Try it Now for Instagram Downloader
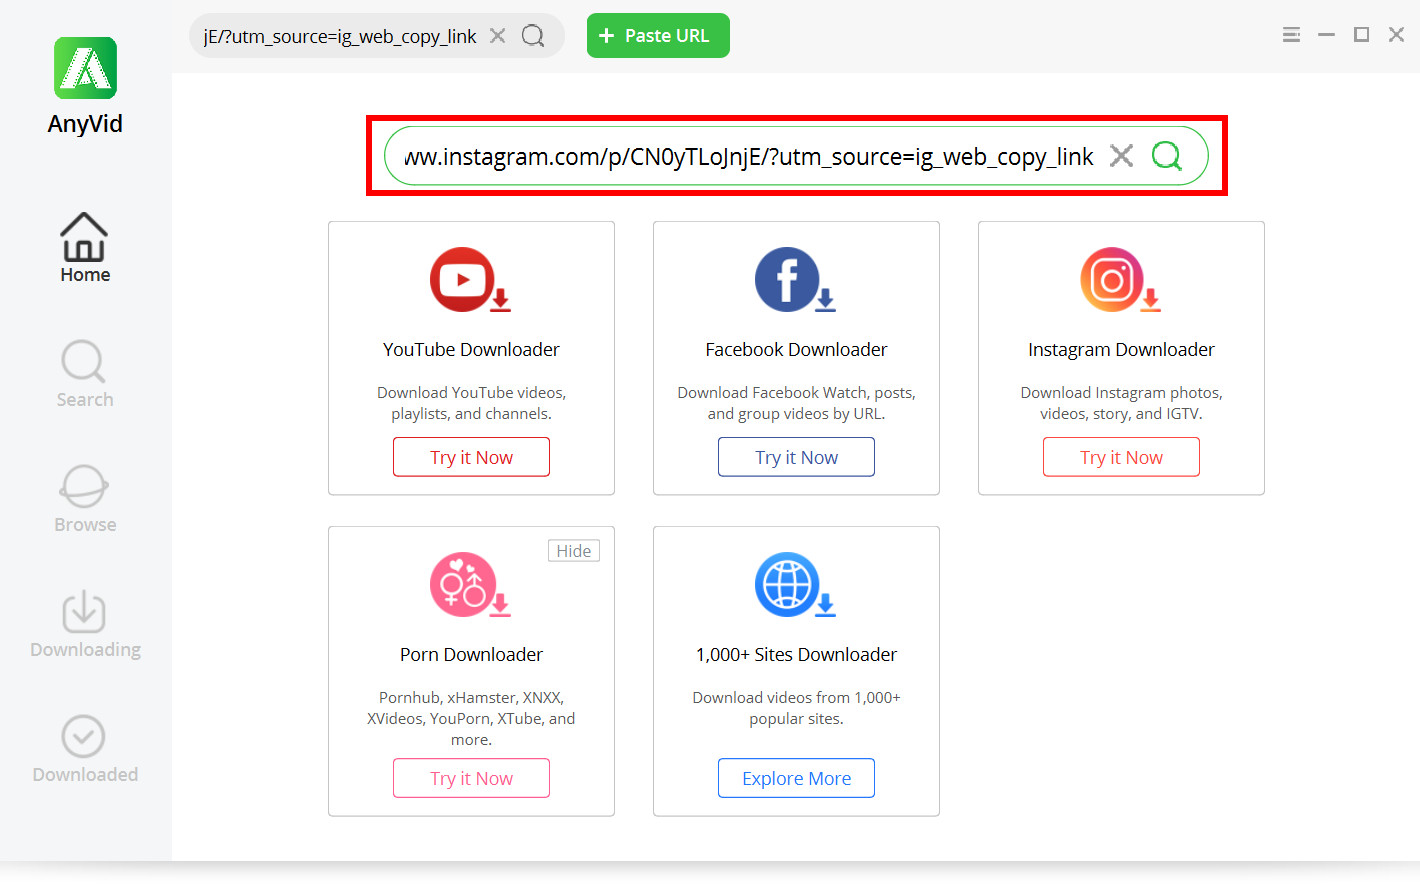The image size is (1420, 886). pyautogui.click(x=1121, y=457)
